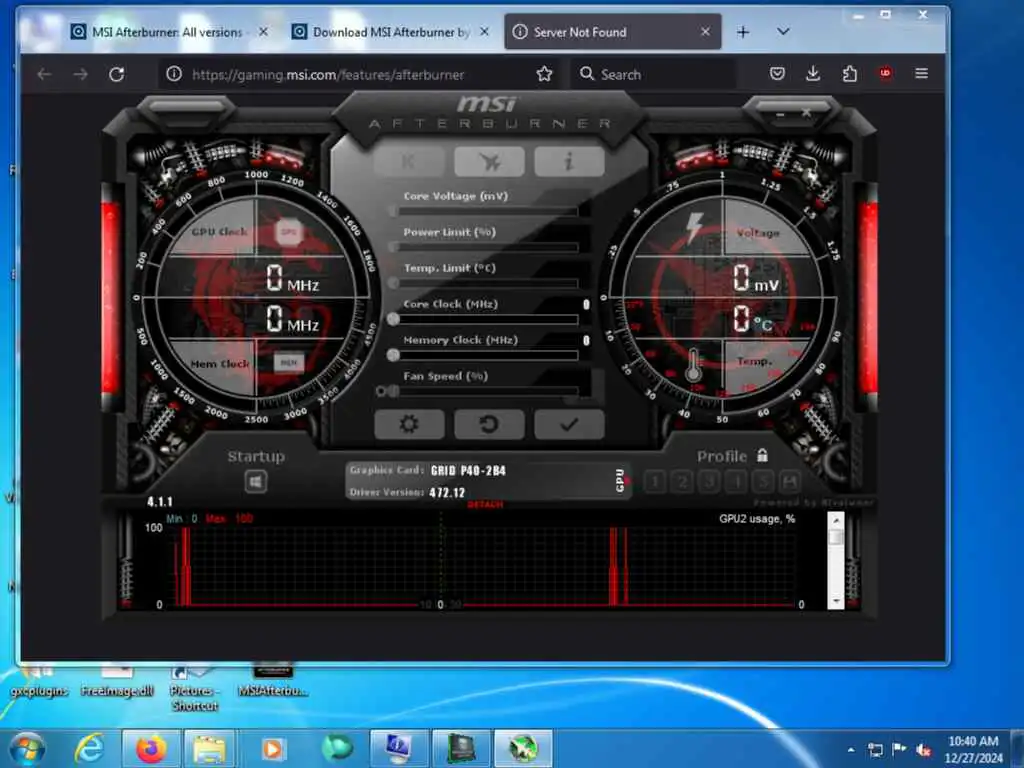The height and width of the screenshot is (768, 1024).
Task: Adjust the Fan Speed slider handle
Action: point(394,391)
